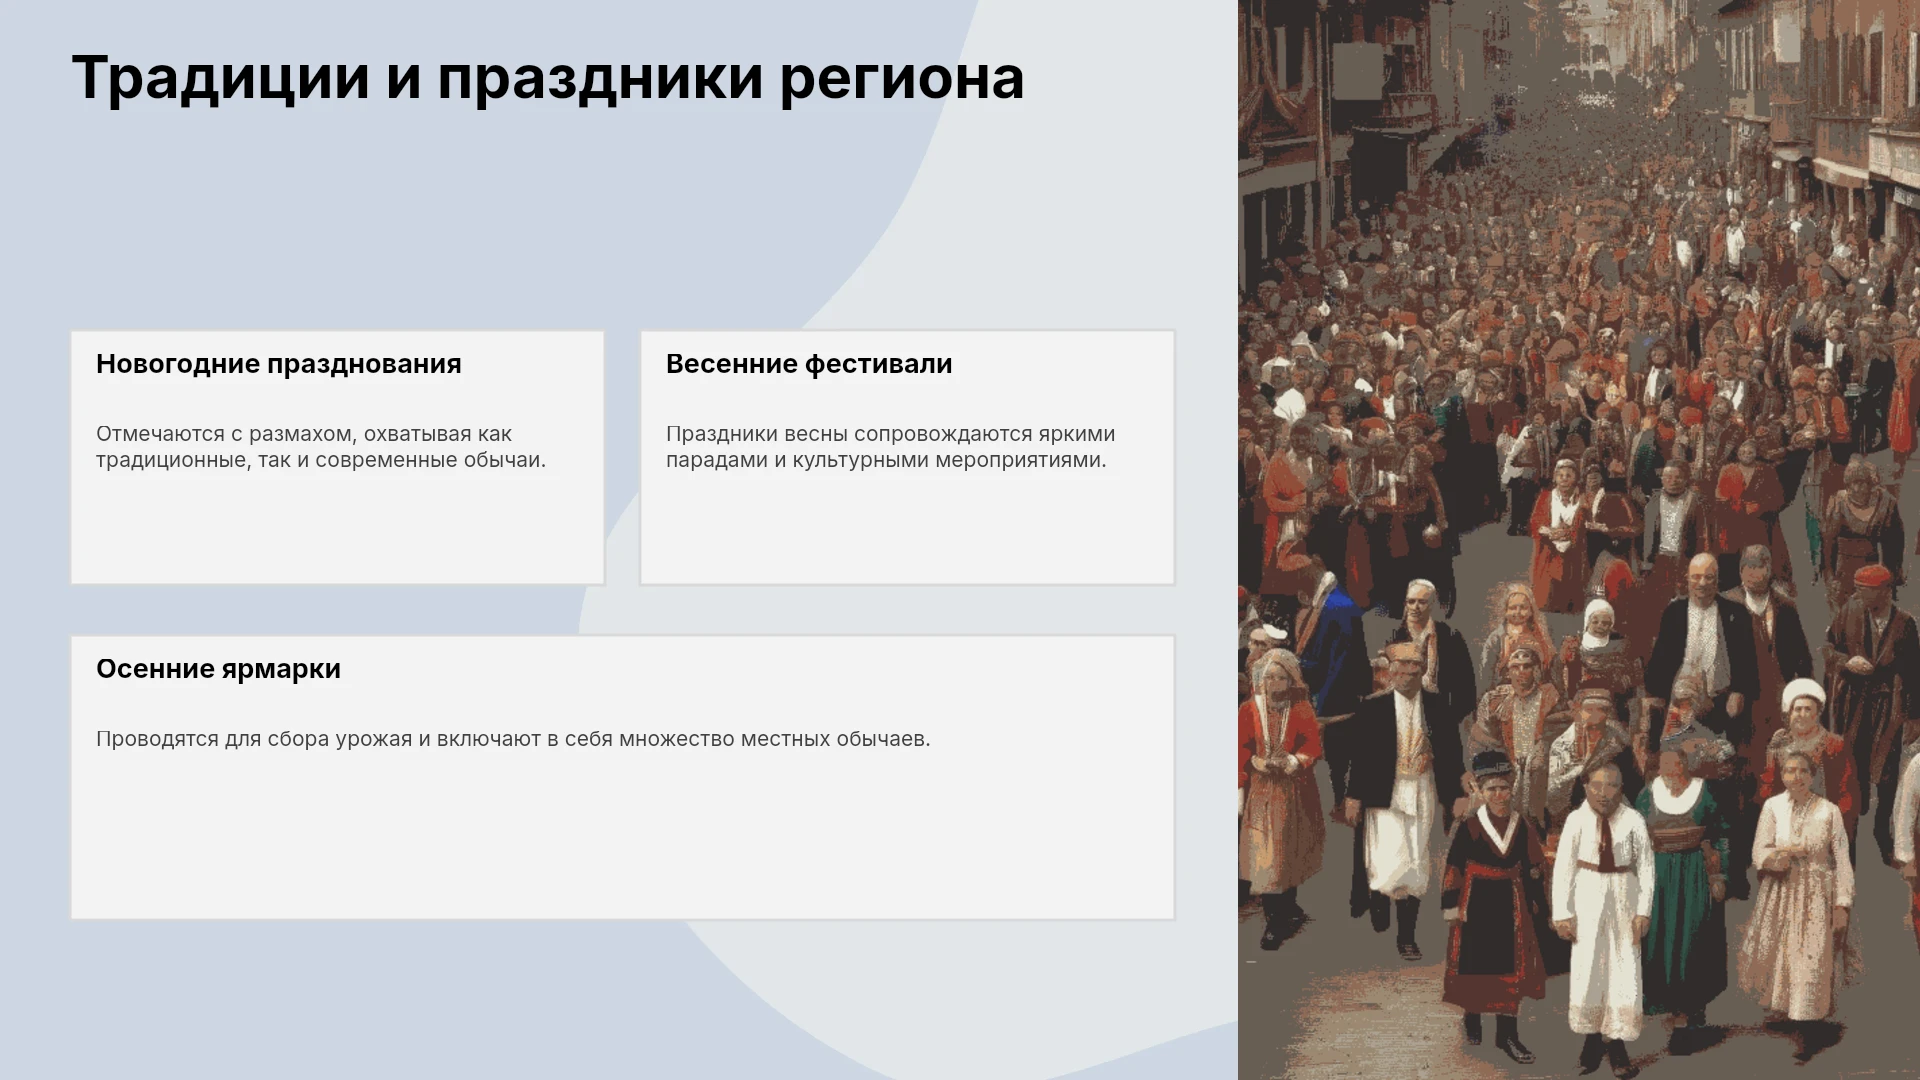
Task: Click the "Новогодние празднования" card heading
Action: [x=279, y=364]
